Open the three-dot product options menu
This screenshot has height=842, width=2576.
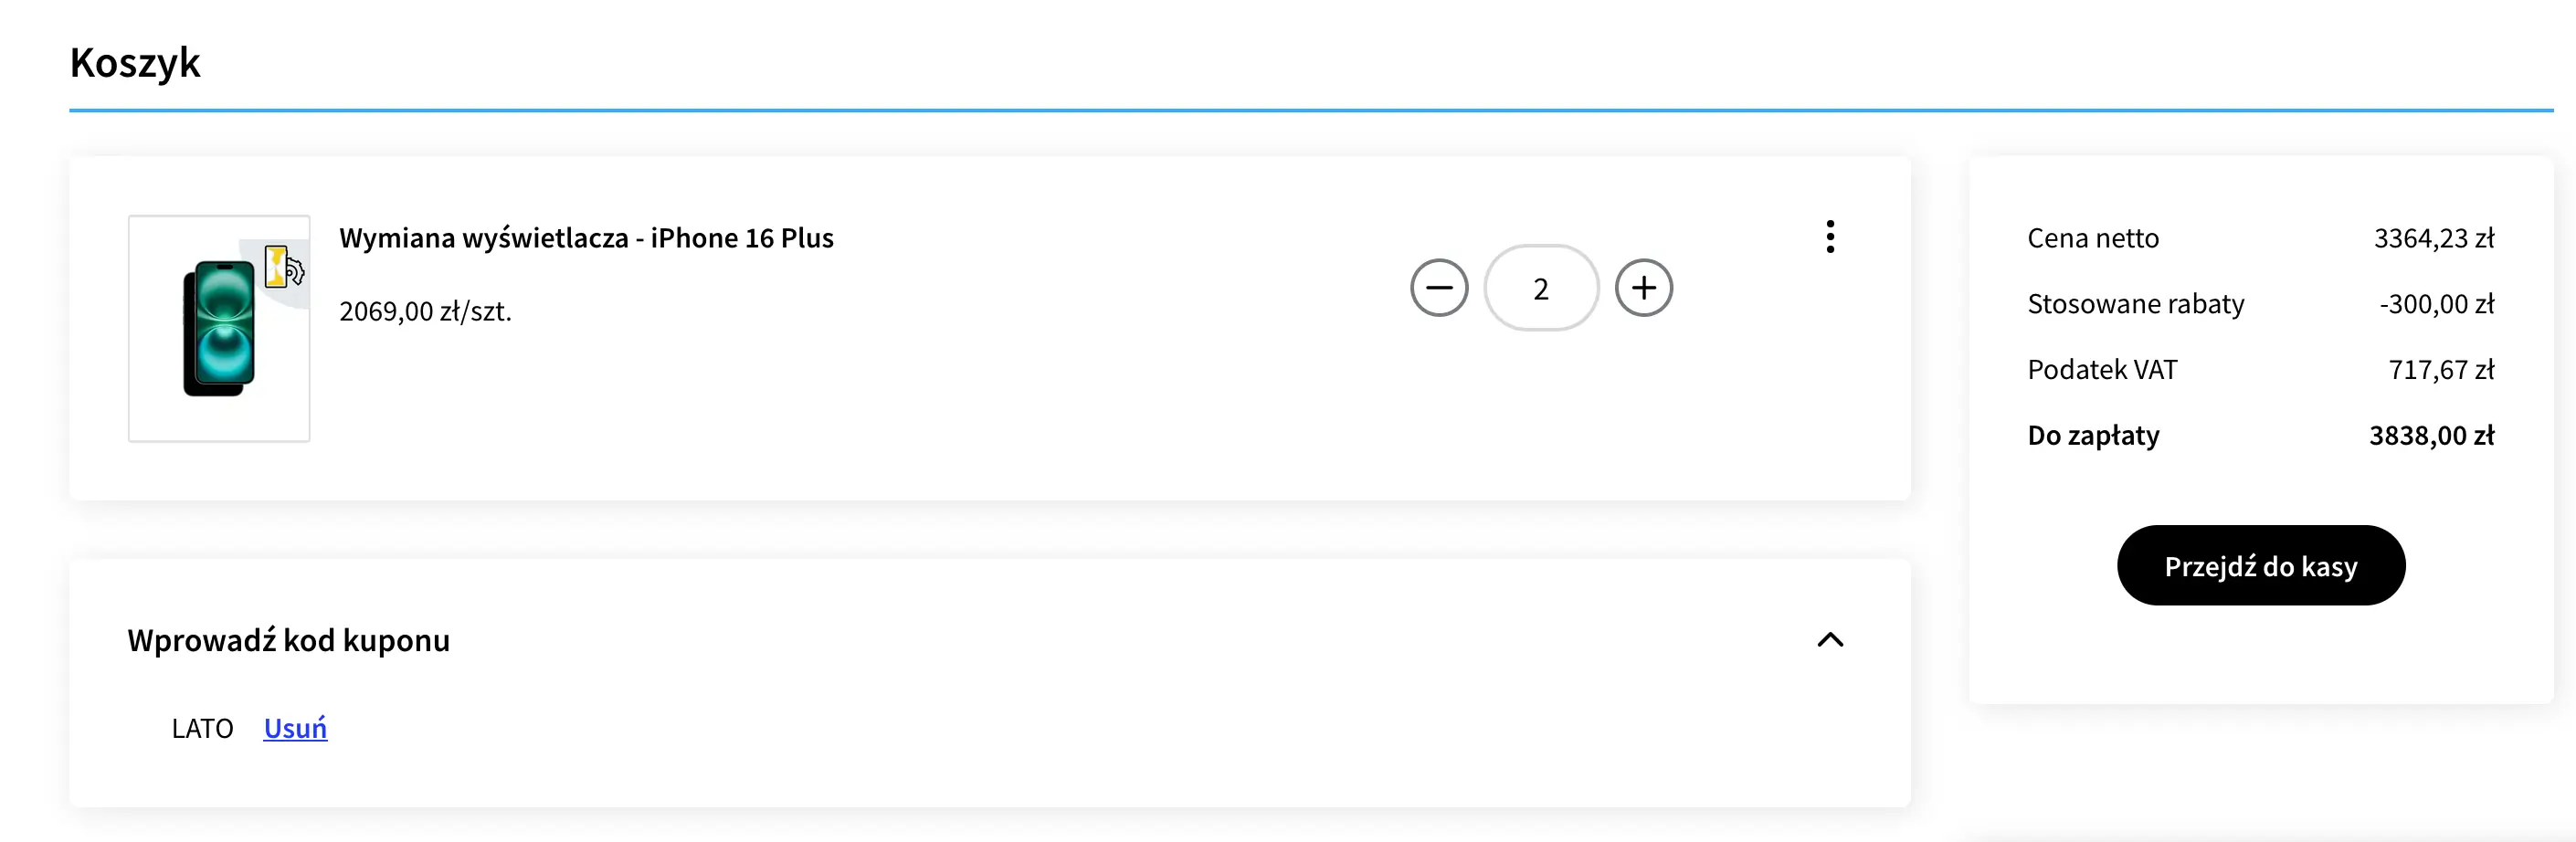[x=1830, y=237]
